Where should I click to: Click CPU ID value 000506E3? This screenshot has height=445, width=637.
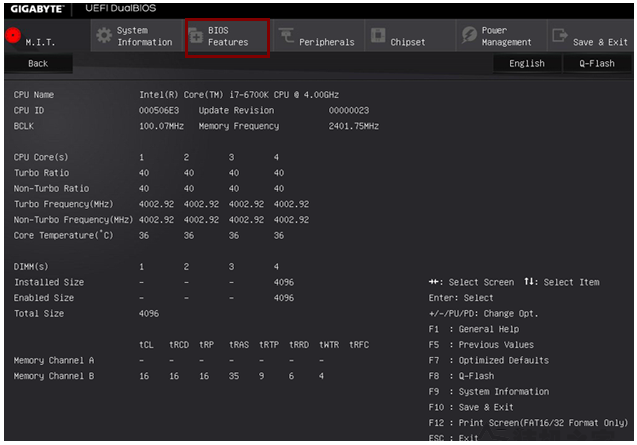[x=159, y=111]
